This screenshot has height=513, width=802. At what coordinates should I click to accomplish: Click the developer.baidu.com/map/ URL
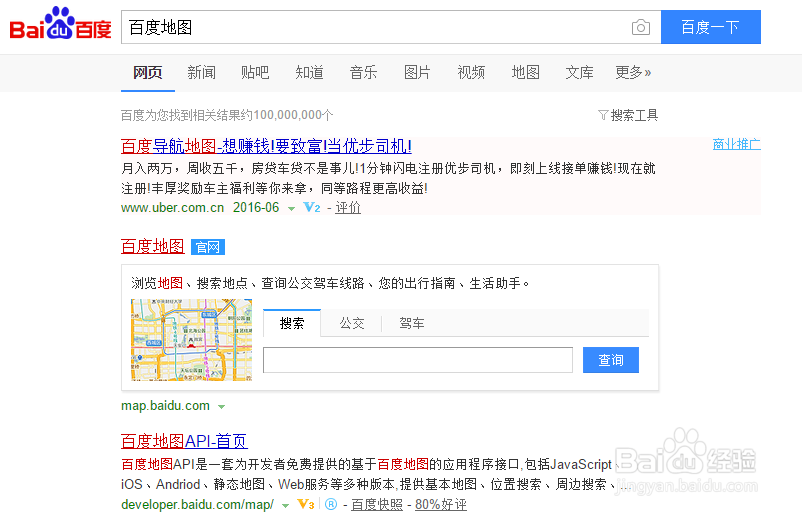[x=197, y=504]
